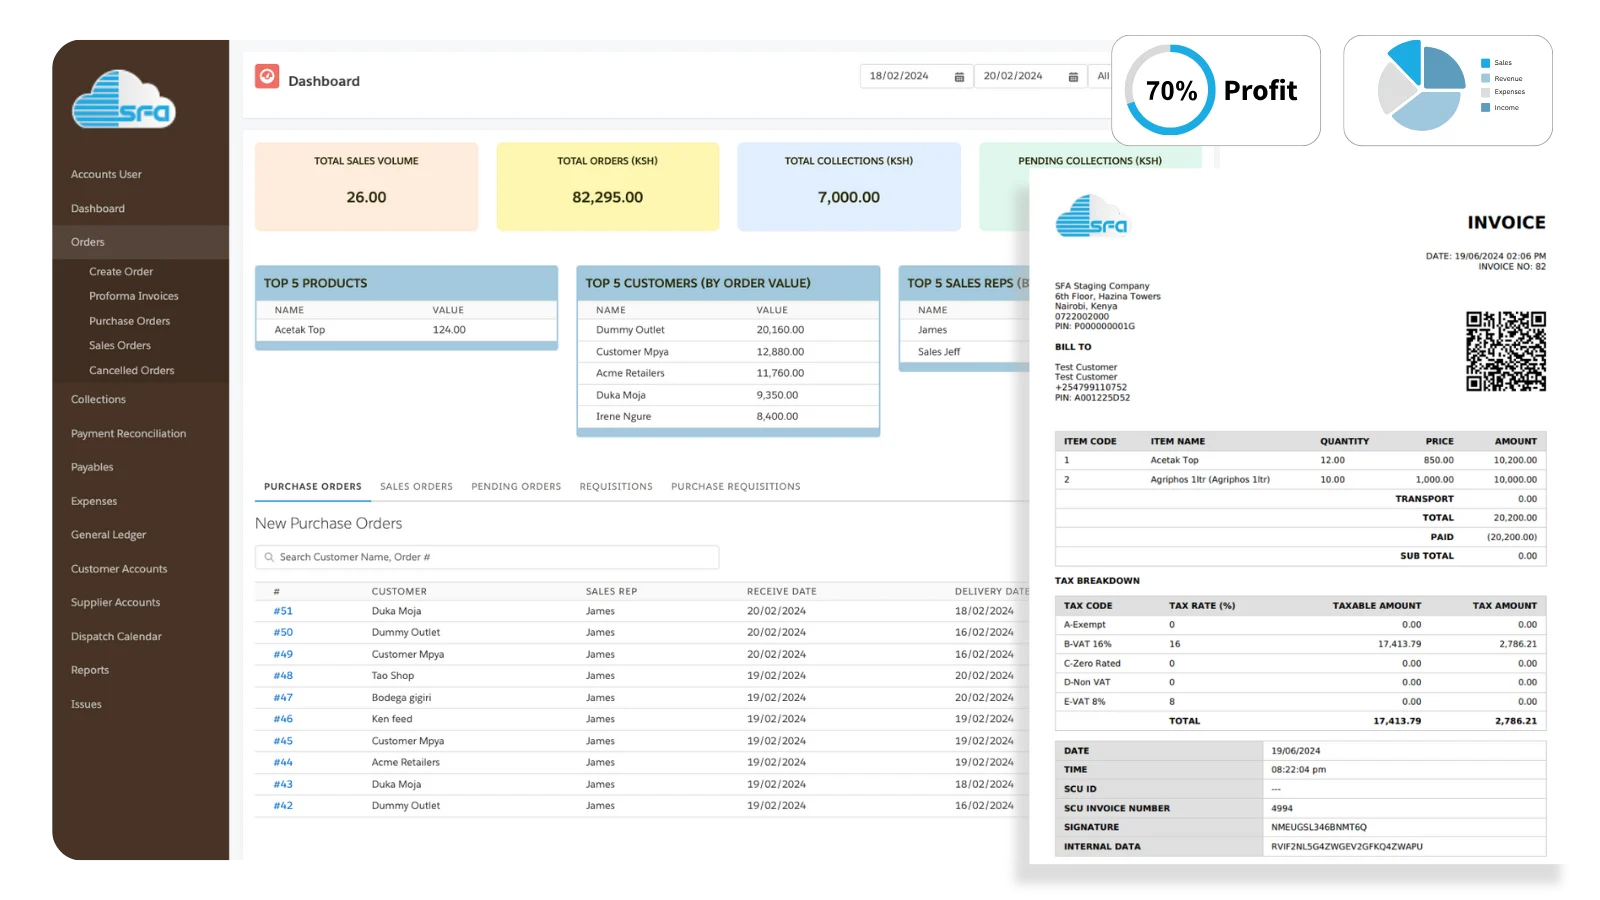1600x900 pixels.
Task: Click the Search Customer Name input field
Action: (x=450, y=557)
